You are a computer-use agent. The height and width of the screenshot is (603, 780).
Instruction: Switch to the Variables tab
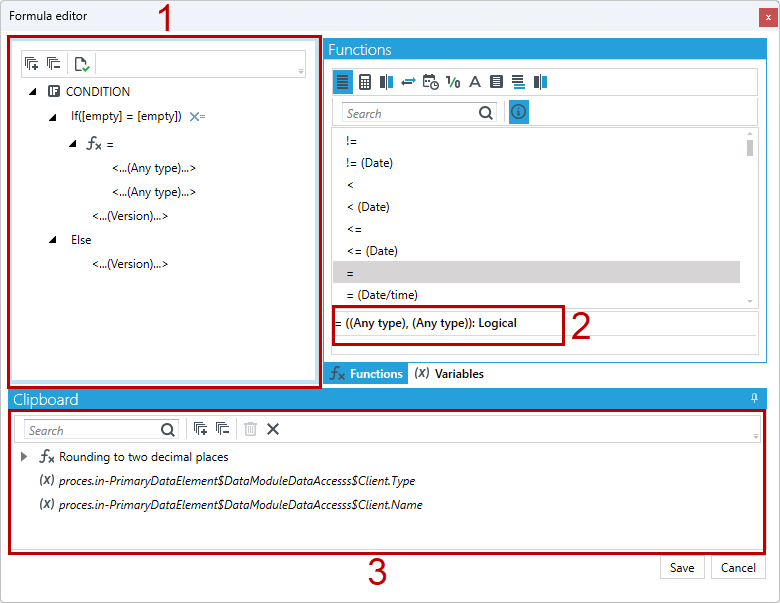point(449,374)
